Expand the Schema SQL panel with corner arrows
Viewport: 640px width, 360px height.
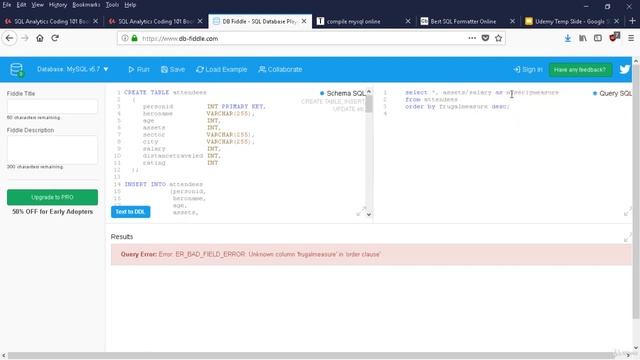click(x=361, y=212)
